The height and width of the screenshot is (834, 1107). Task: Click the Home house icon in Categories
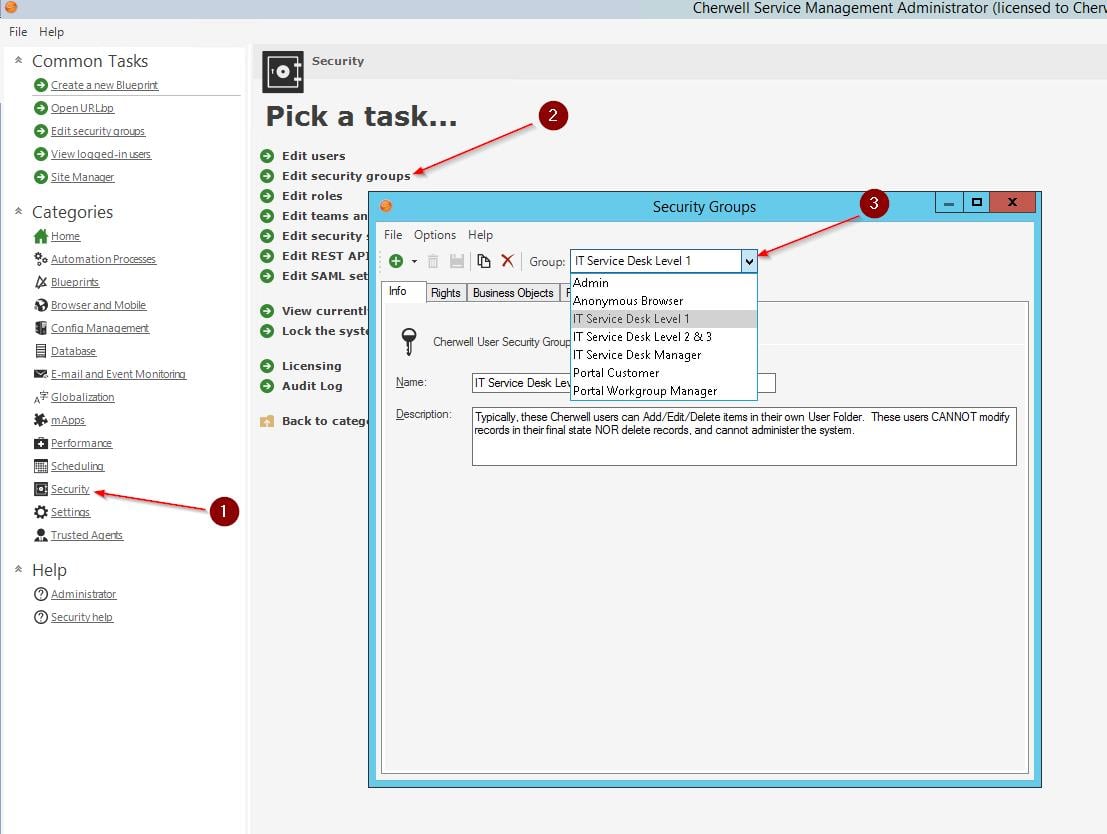pyautogui.click(x=41, y=236)
